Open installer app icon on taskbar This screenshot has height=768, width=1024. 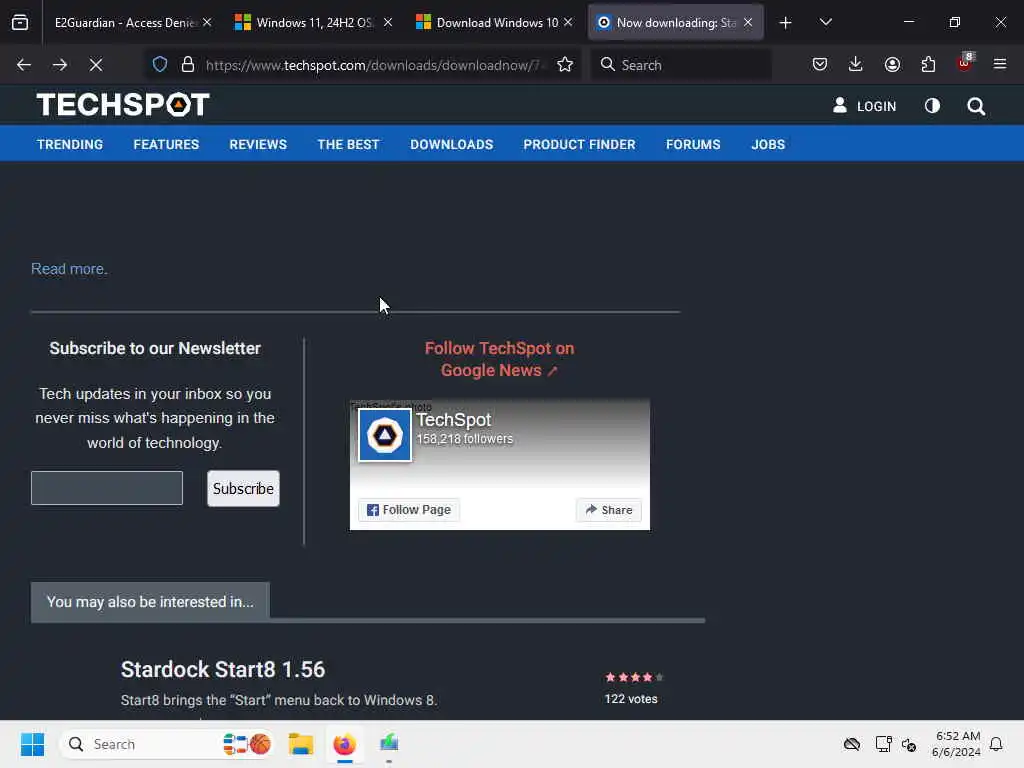tap(389, 743)
